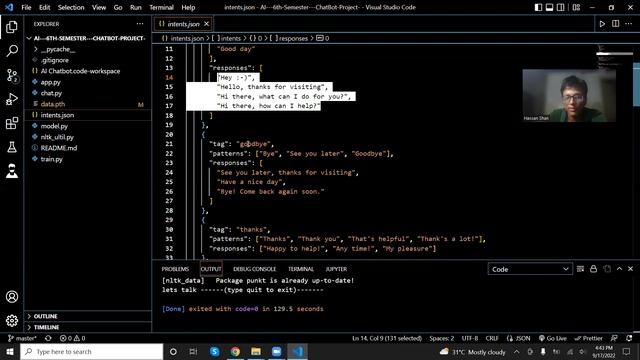This screenshot has width=640, height=360.
Task: Collapse the project root folder
Action: (88, 38)
